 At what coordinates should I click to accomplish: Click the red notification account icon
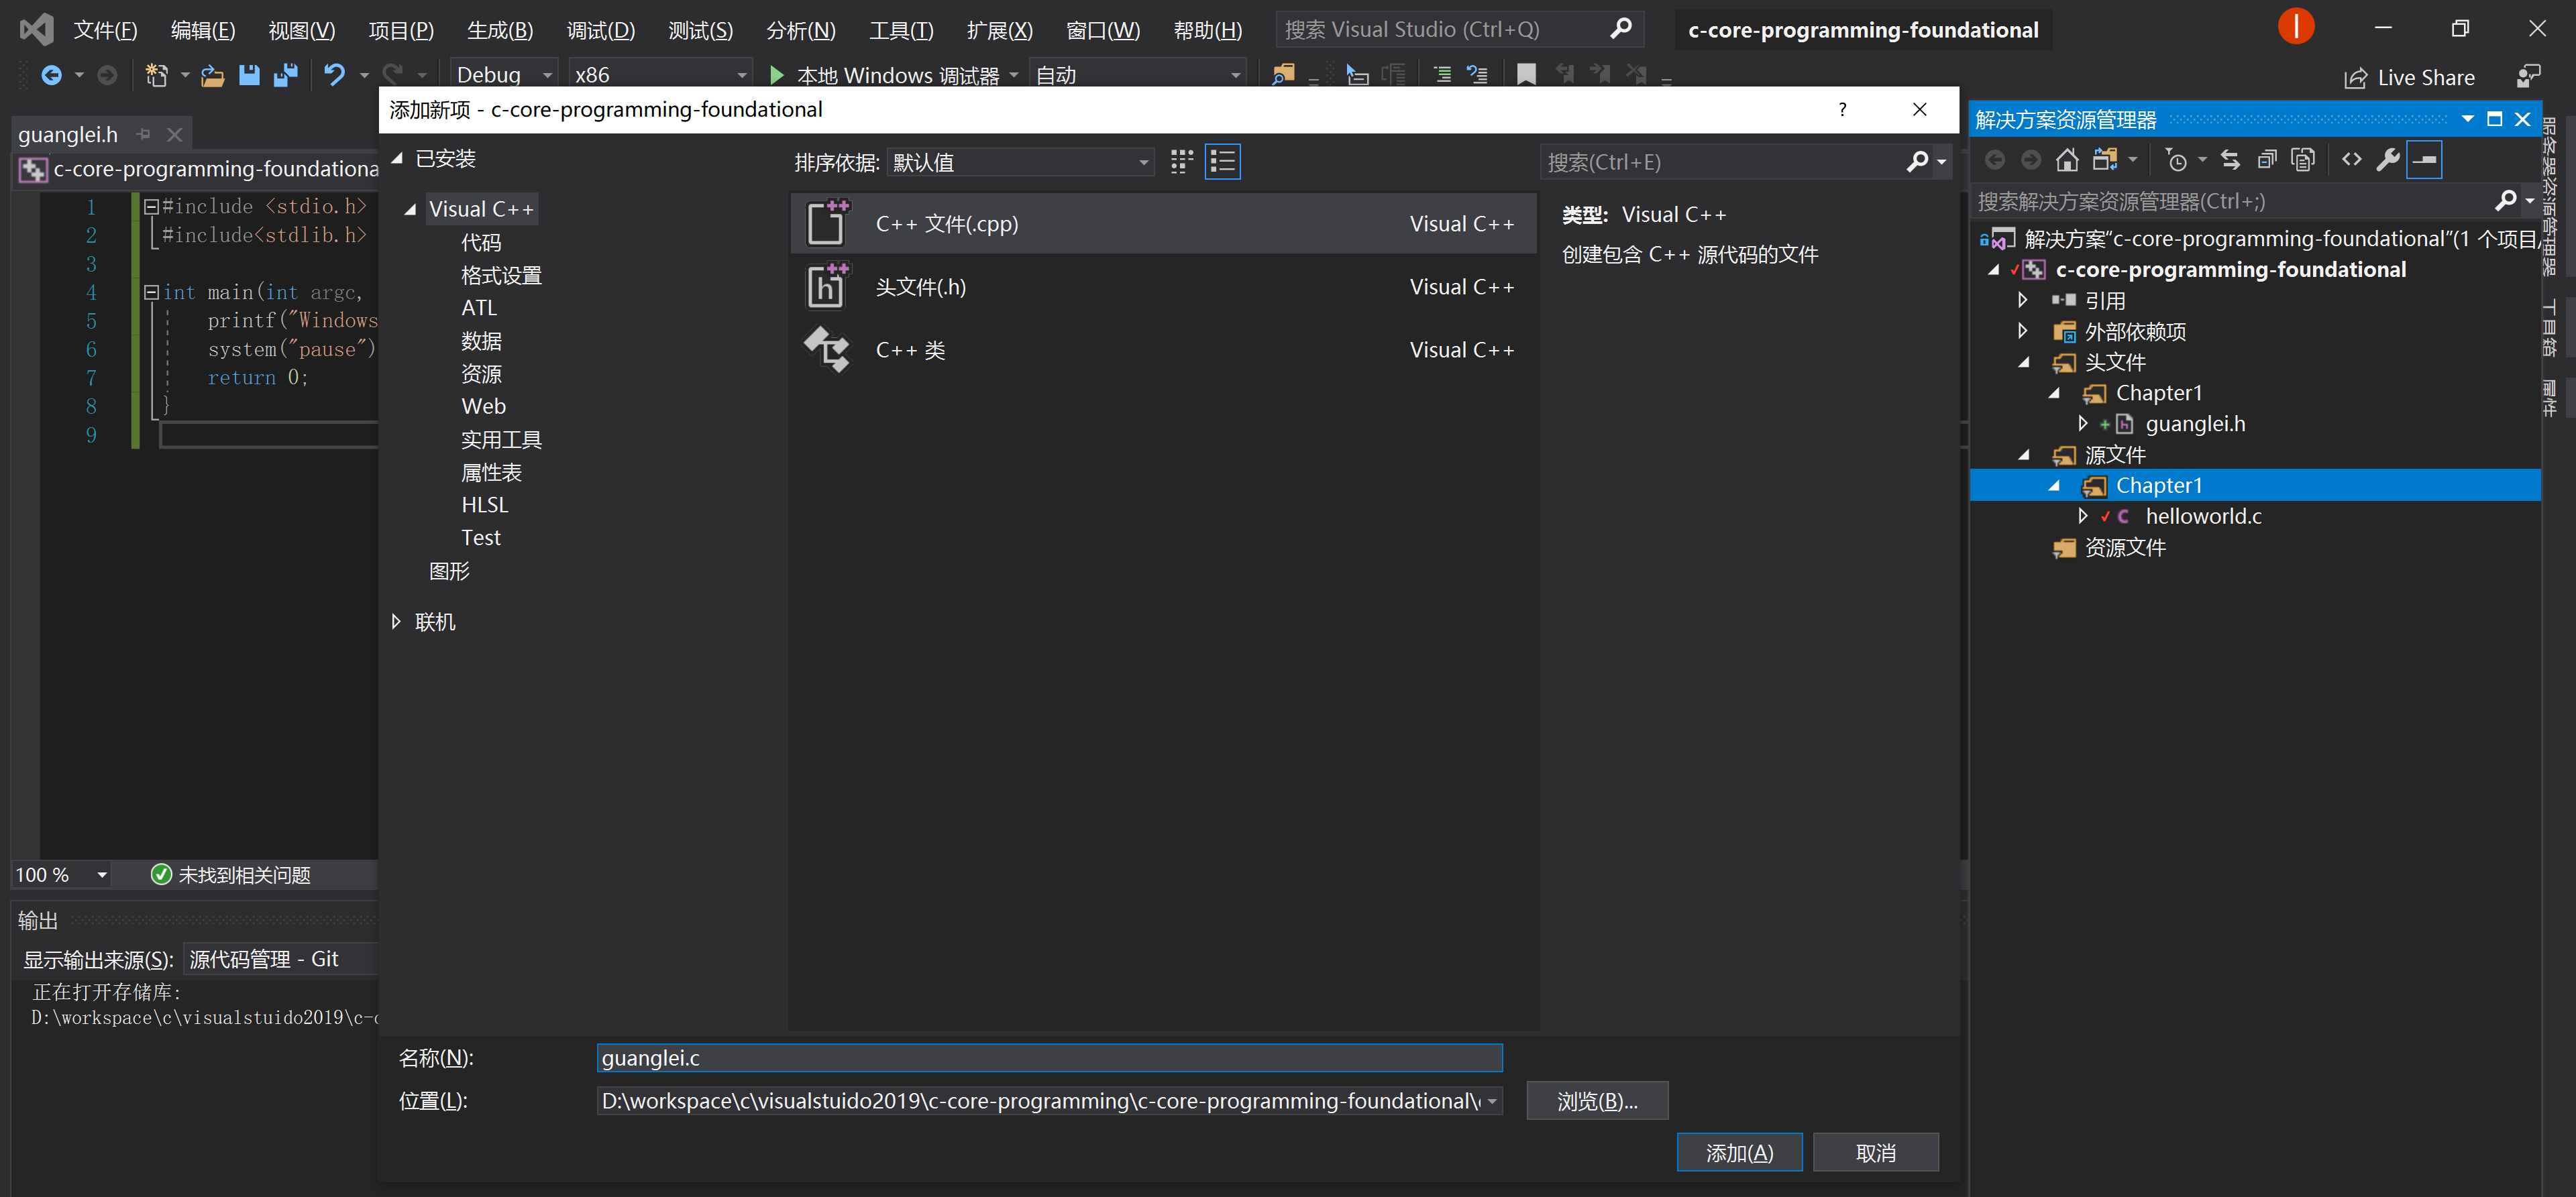(x=2296, y=27)
